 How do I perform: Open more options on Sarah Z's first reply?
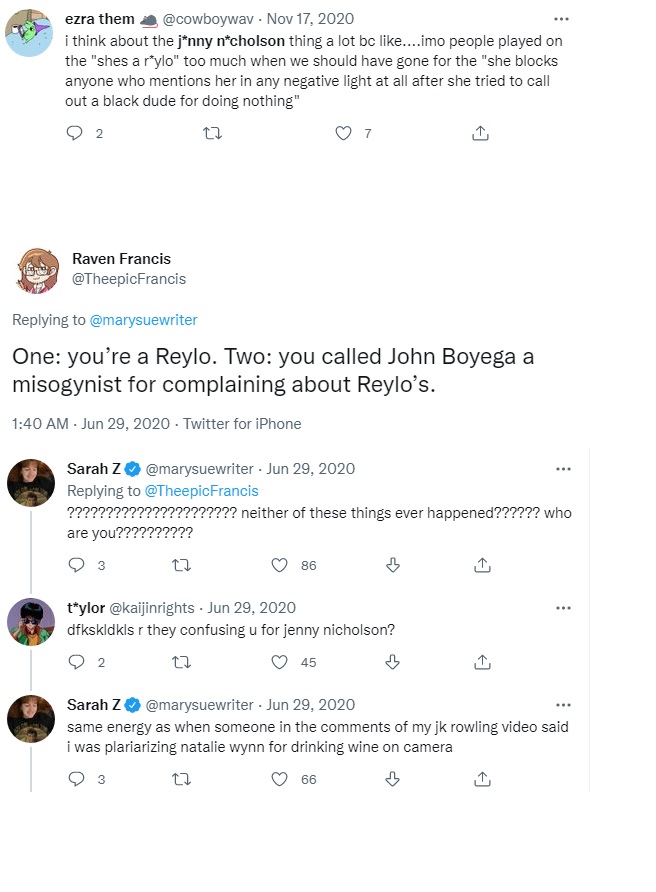[x=563, y=469]
